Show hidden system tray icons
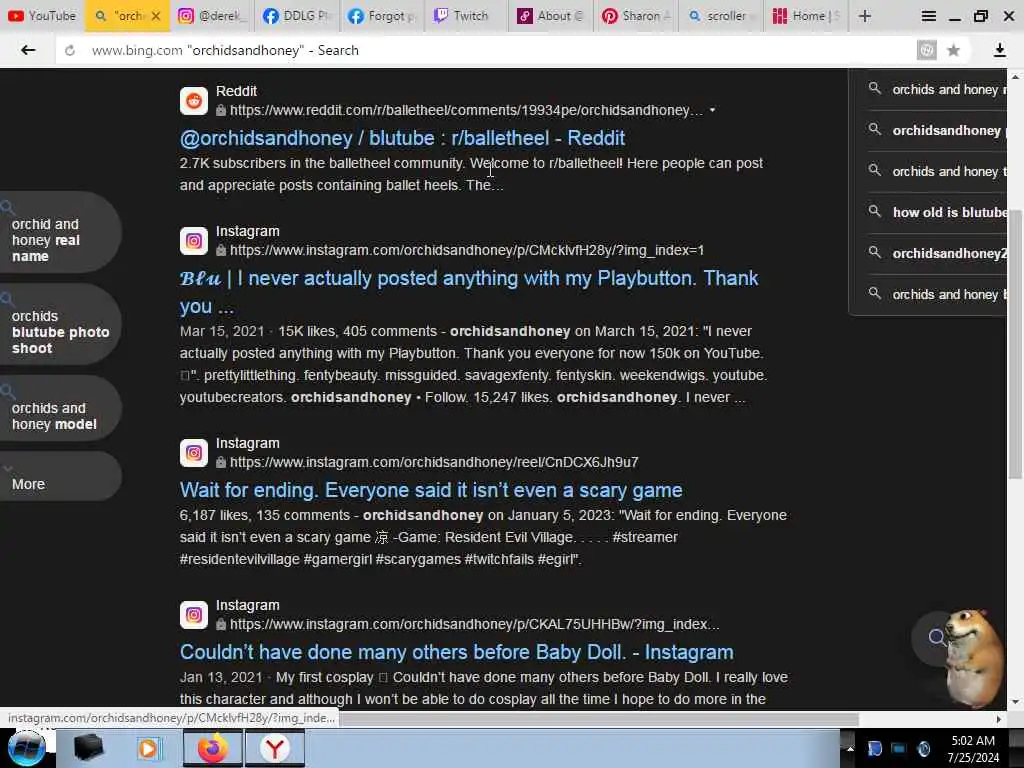Viewport: 1024px width, 768px height. (850, 748)
